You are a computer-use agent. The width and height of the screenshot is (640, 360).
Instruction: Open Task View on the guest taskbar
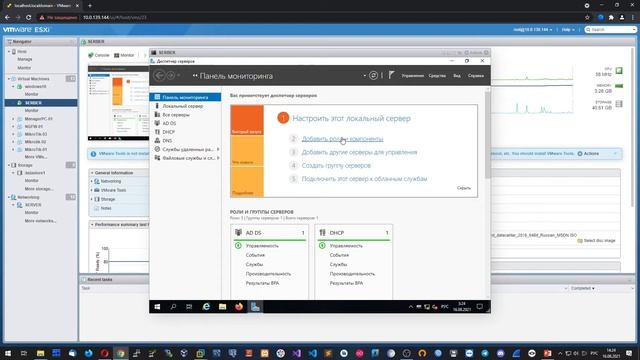point(189,307)
